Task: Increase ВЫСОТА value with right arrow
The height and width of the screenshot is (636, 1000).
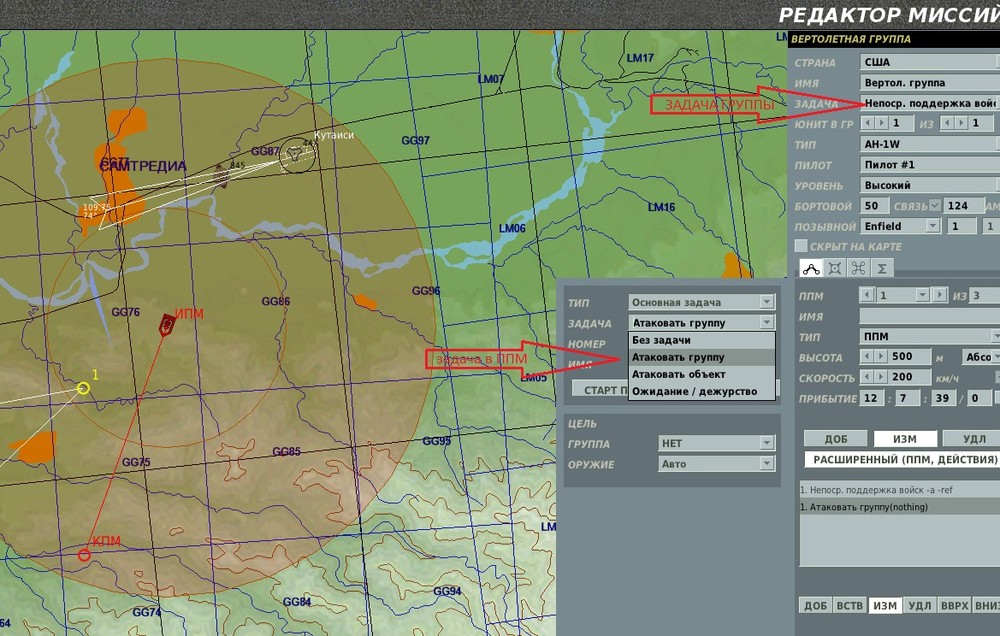Action: pyautogui.click(x=880, y=357)
